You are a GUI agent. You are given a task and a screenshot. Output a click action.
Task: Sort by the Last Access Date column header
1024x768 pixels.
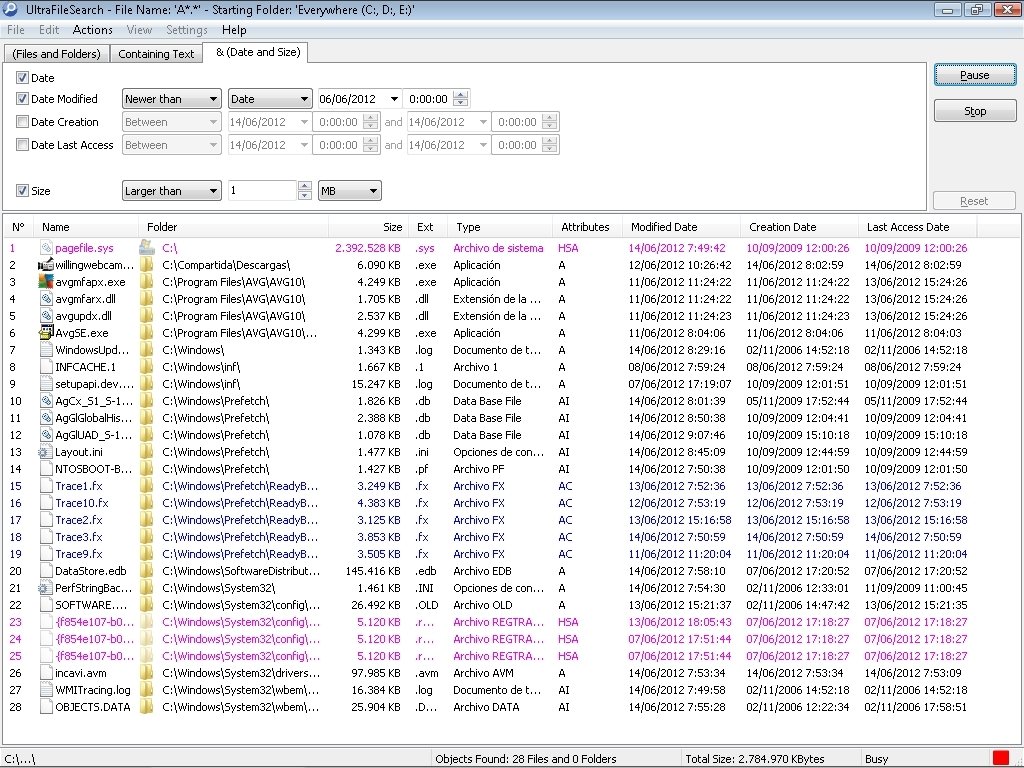[918, 227]
